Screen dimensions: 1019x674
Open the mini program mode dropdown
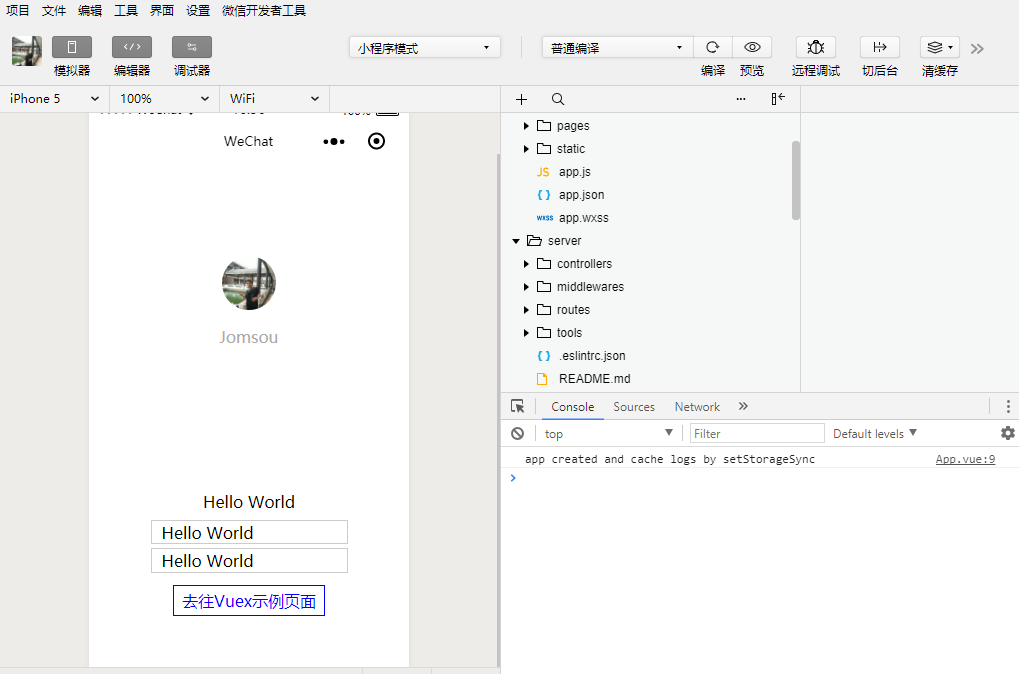425,47
